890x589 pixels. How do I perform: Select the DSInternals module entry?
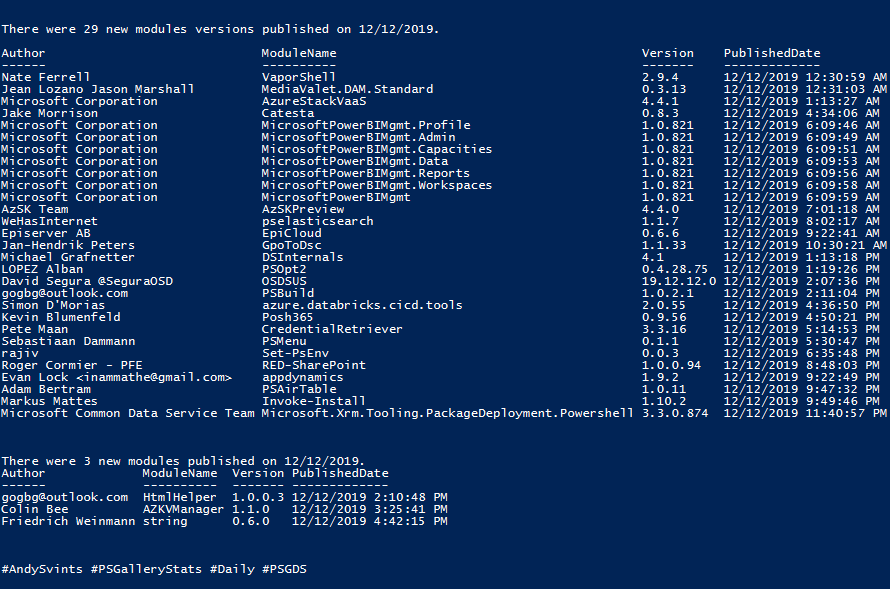coord(303,257)
